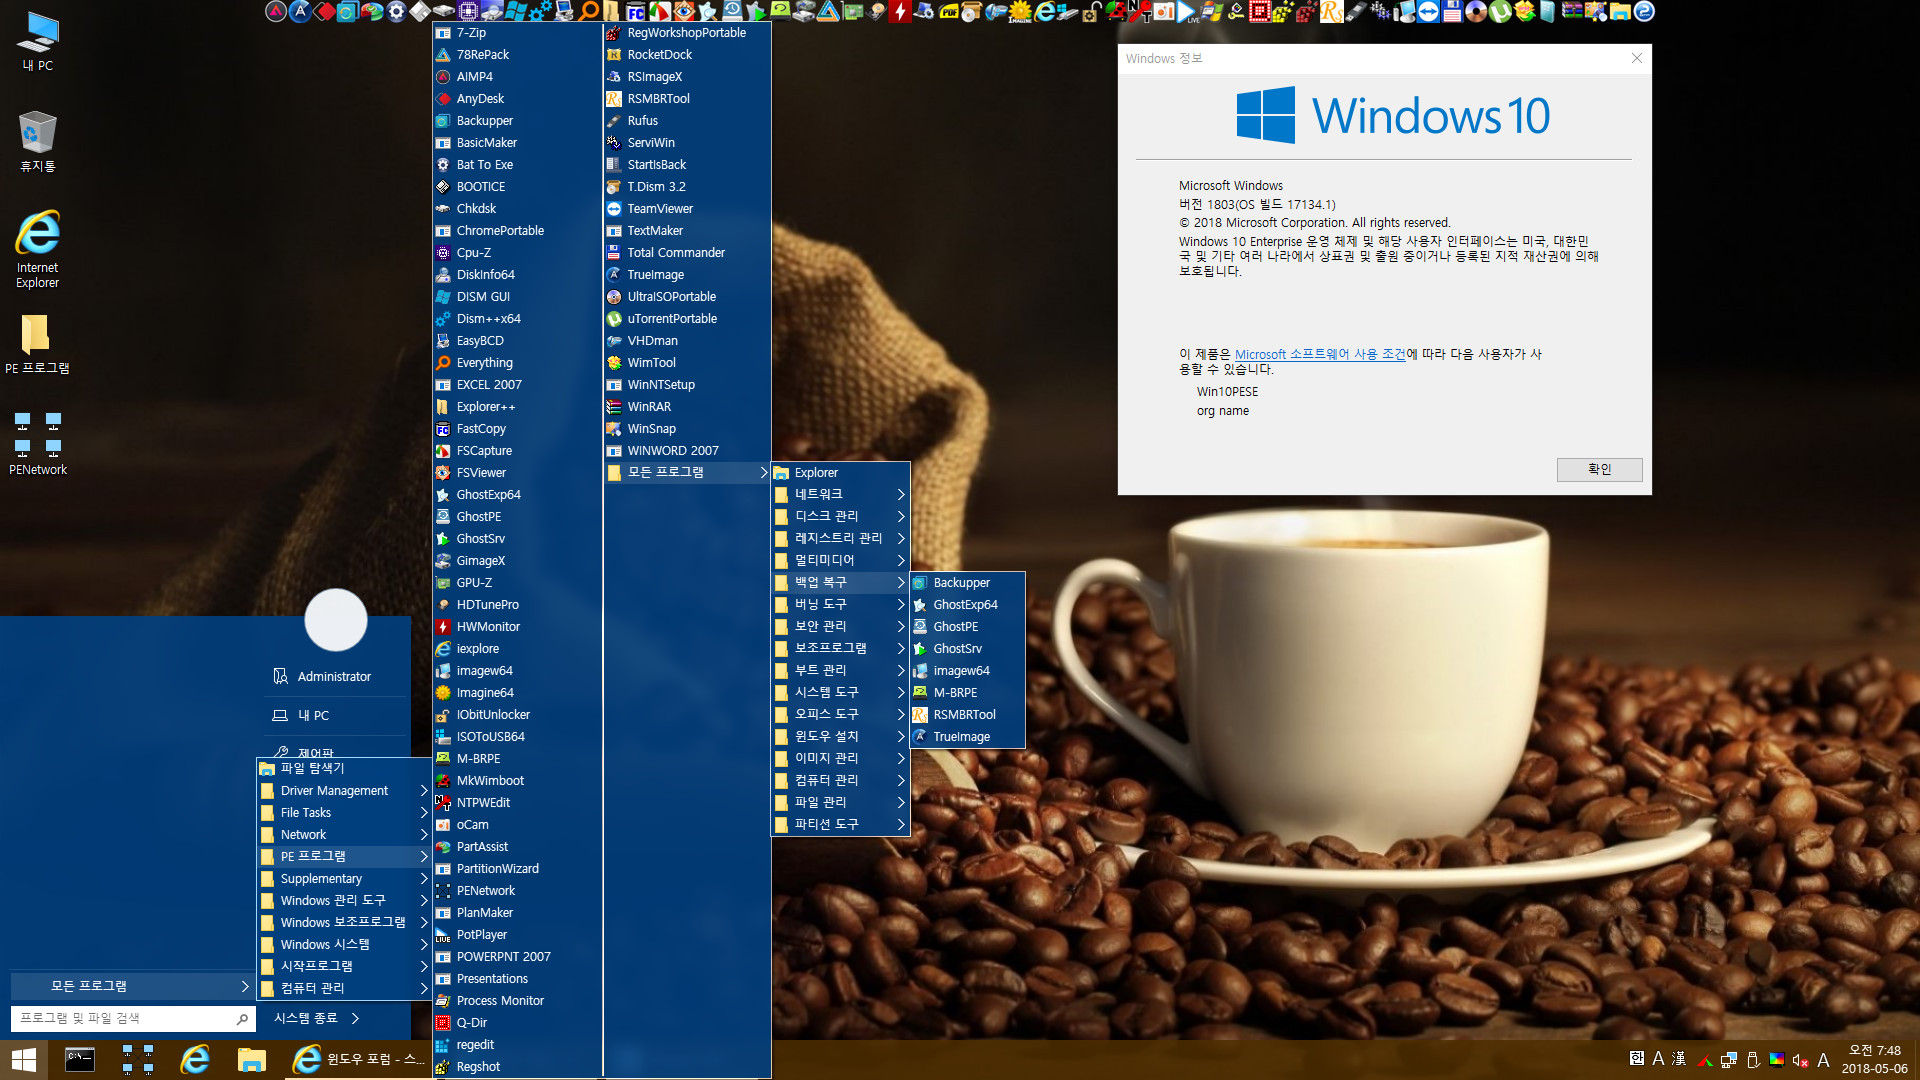This screenshot has width=1920, height=1080.
Task: Open the PENetwork desktop icon
Action: [38, 443]
